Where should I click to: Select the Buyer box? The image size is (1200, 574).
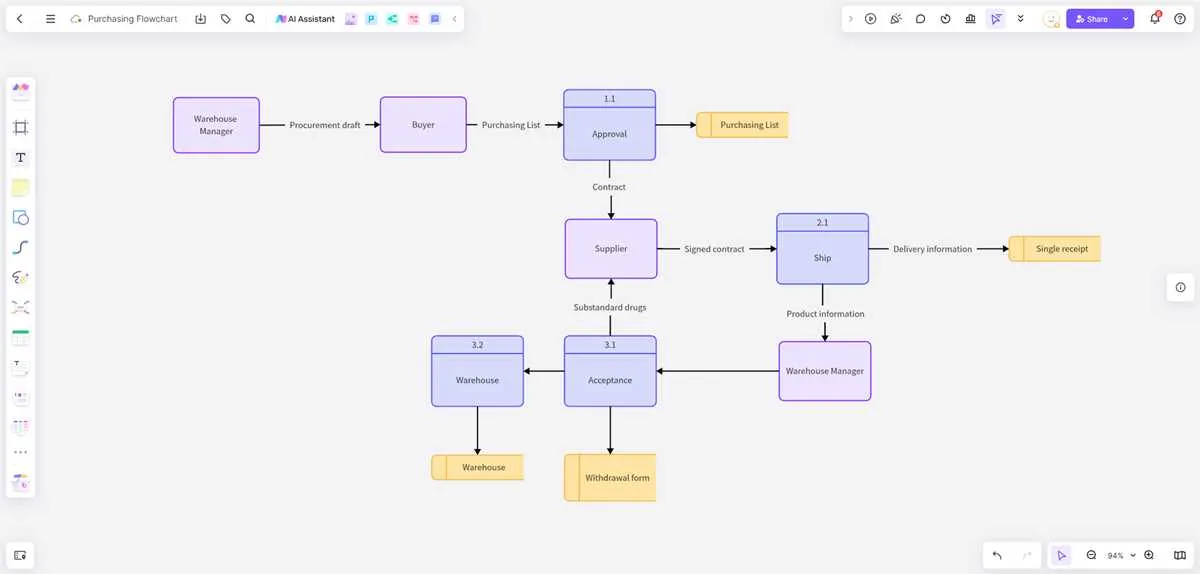pos(423,125)
